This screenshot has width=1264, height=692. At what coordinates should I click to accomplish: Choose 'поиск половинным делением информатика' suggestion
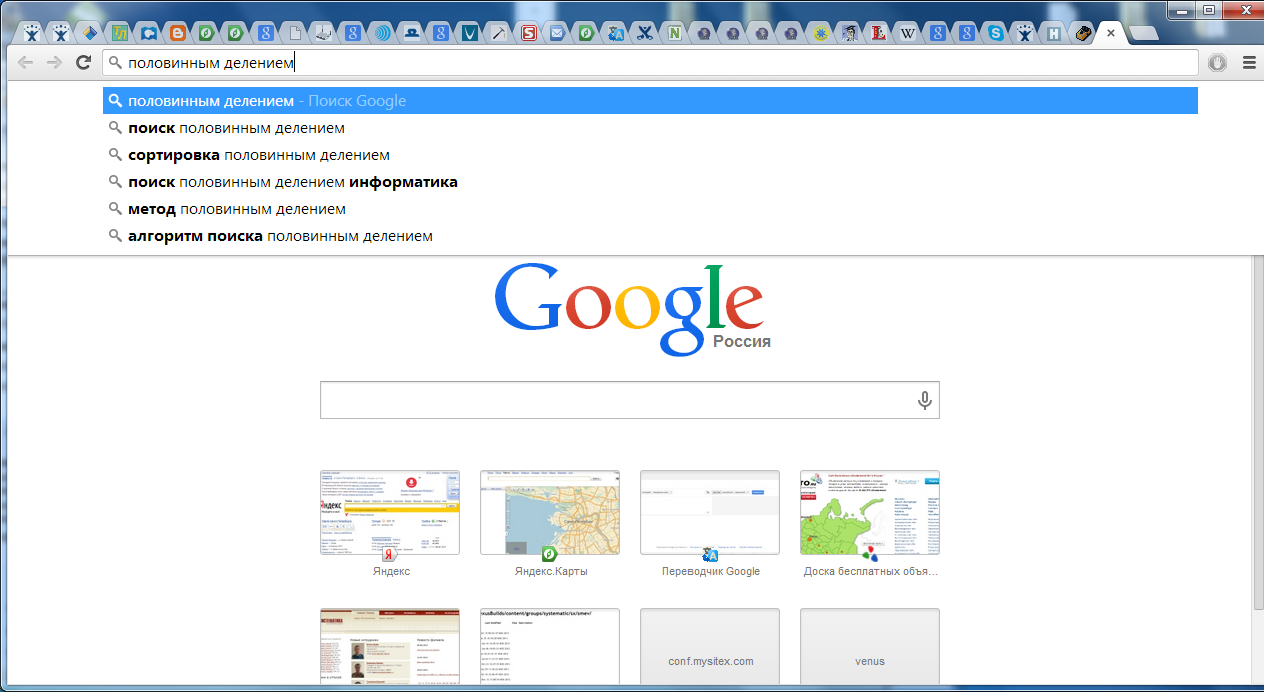point(650,182)
